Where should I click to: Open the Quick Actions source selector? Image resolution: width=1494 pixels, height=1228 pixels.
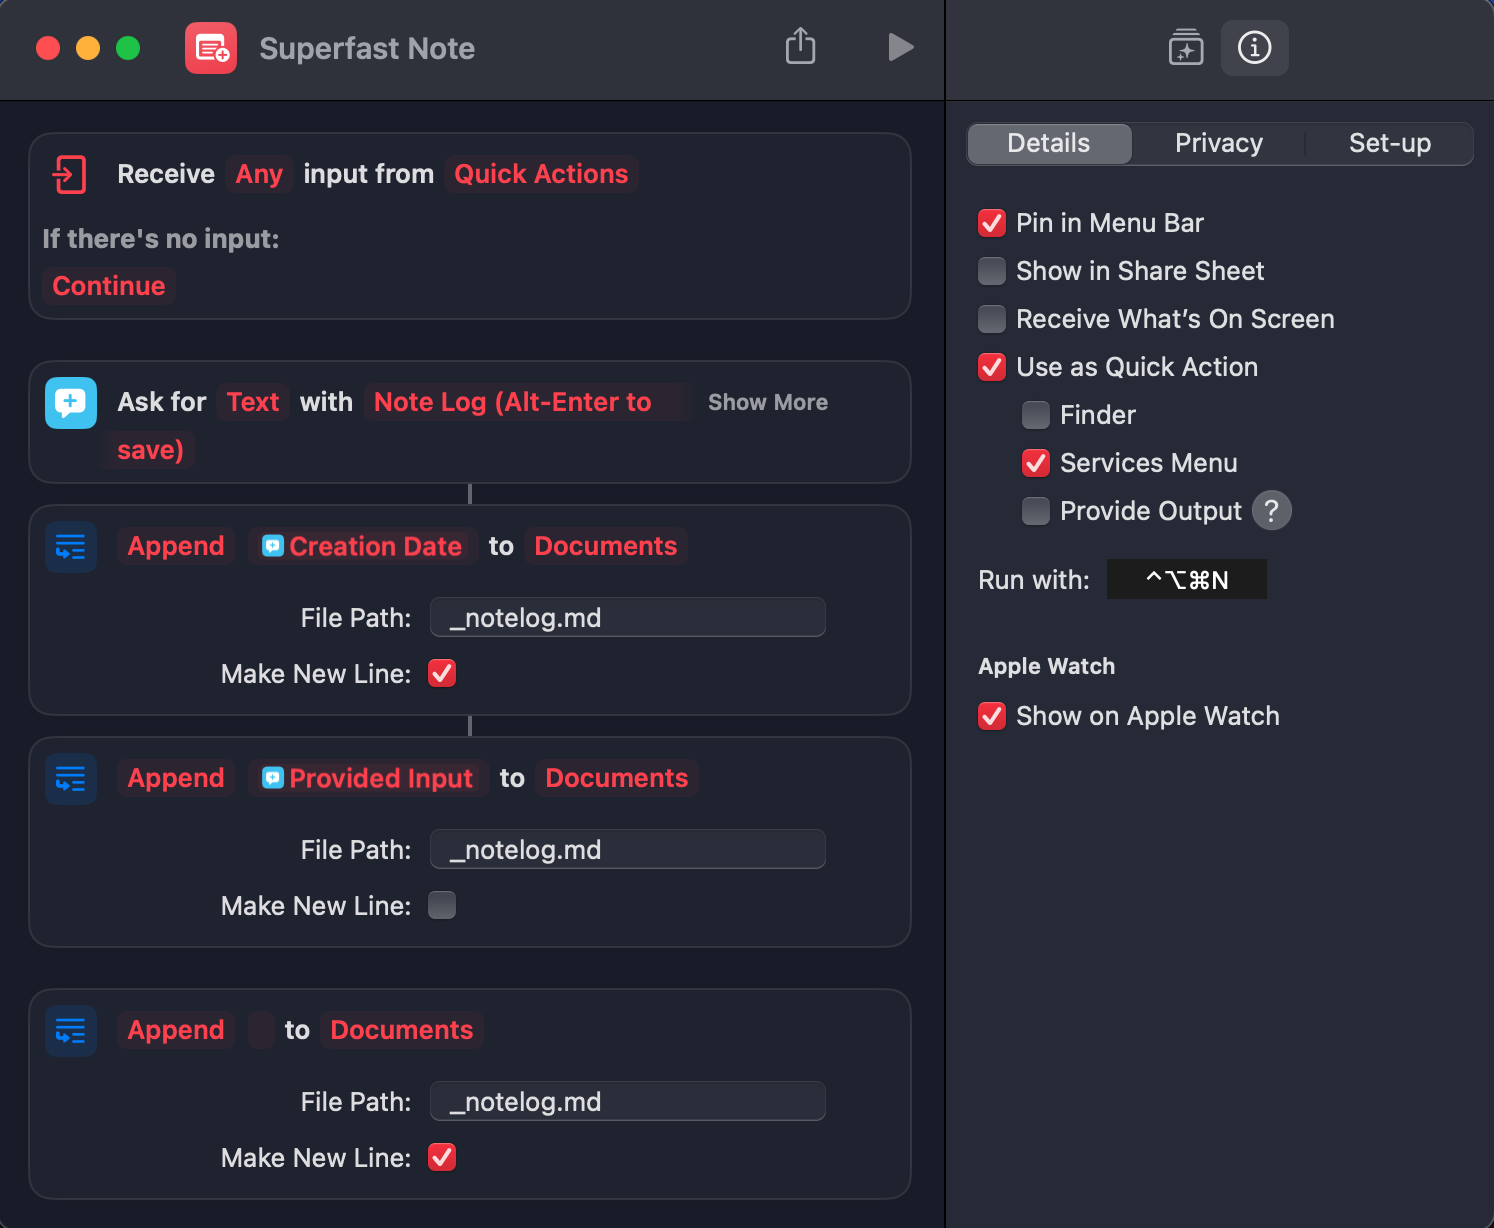click(541, 174)
